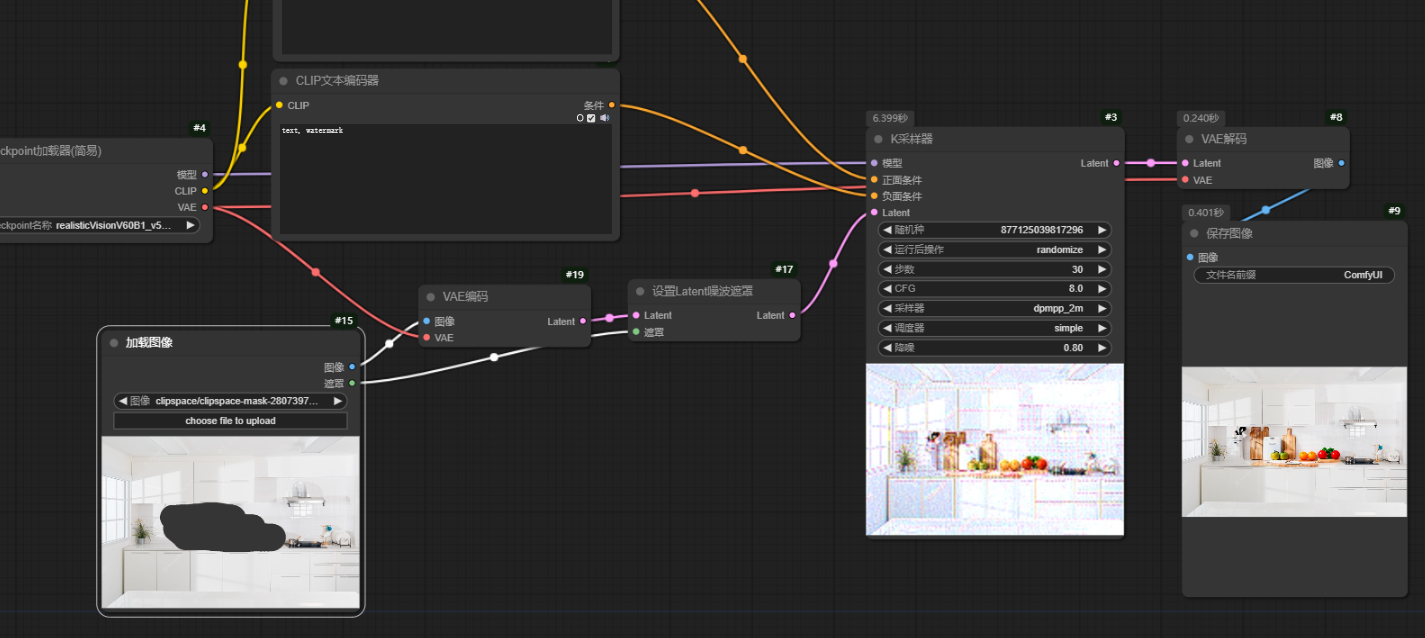Image resolution: width=1425 pixels, height=638 pixels.
Task: Click the green 遮罩 output port on 加载图像
Action: tap(352, 382)
